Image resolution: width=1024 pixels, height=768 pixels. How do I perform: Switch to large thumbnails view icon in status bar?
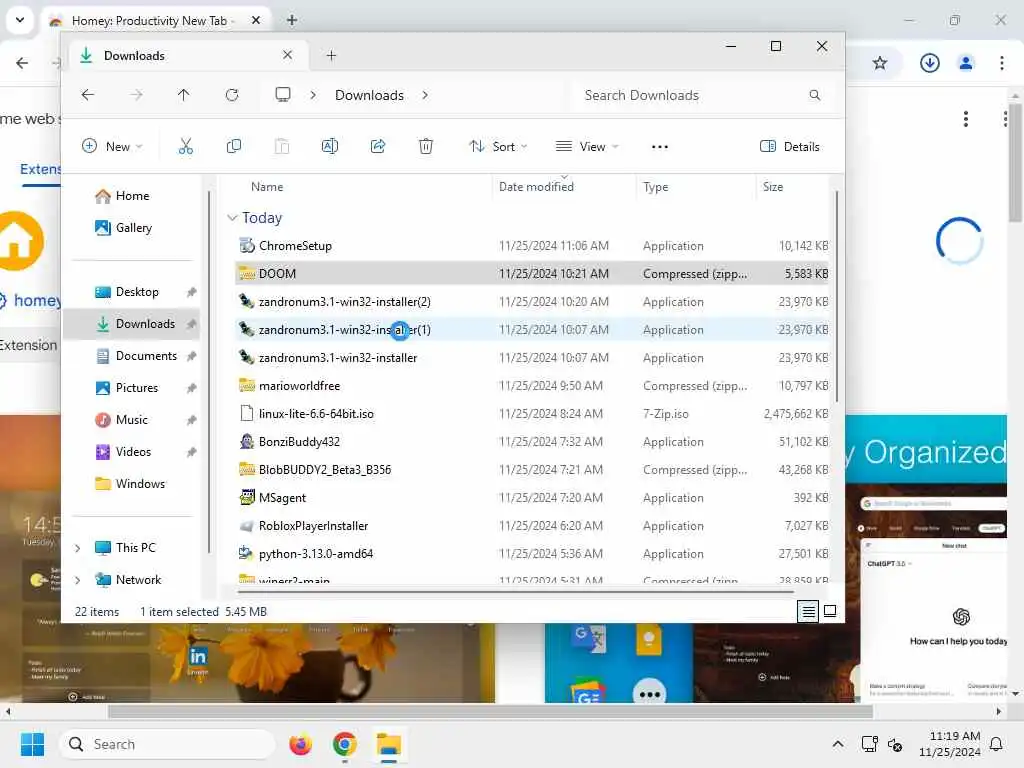point(830,611)
